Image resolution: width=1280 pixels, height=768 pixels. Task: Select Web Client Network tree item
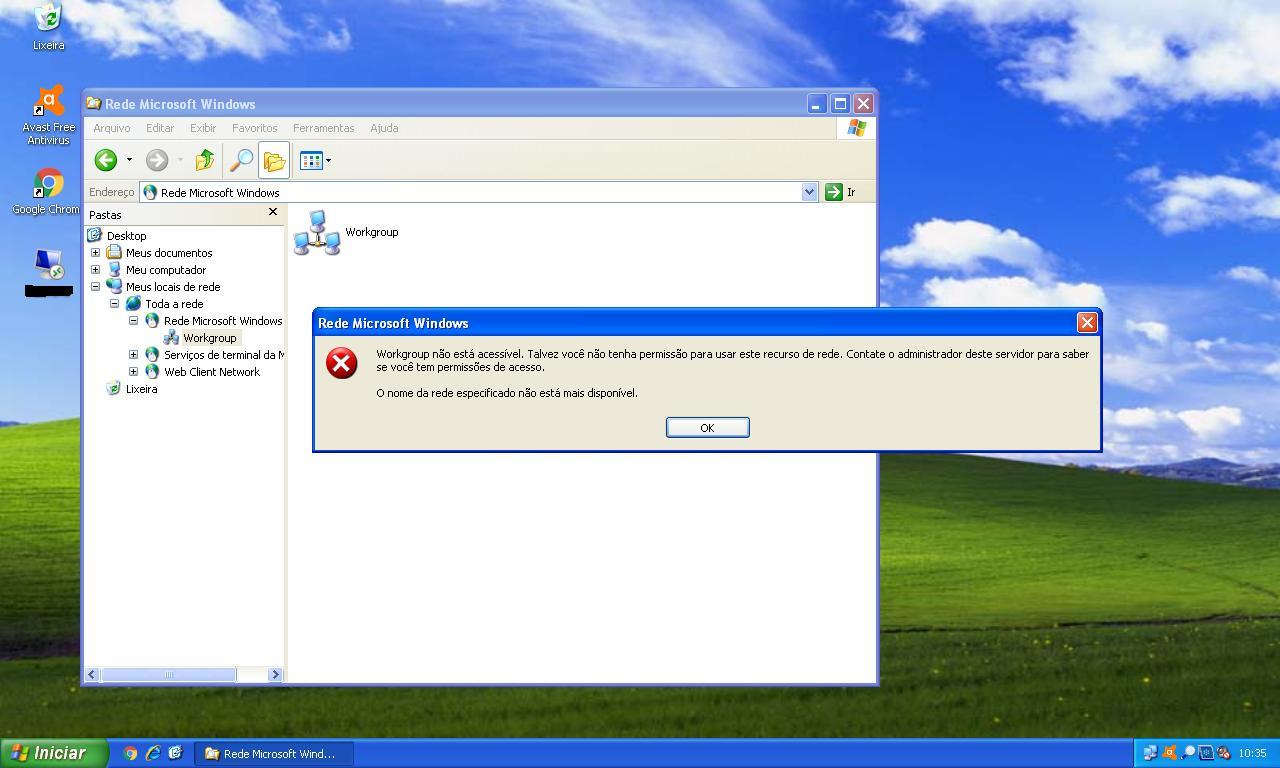point(212,372)
